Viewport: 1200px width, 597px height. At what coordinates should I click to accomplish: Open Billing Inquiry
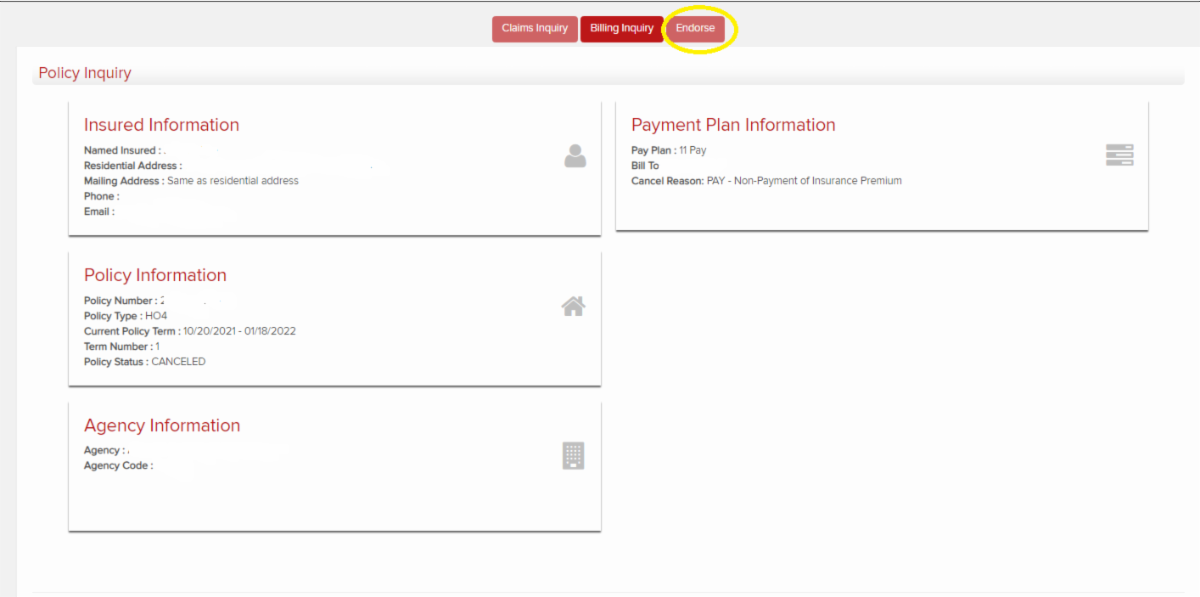point(621,28)
